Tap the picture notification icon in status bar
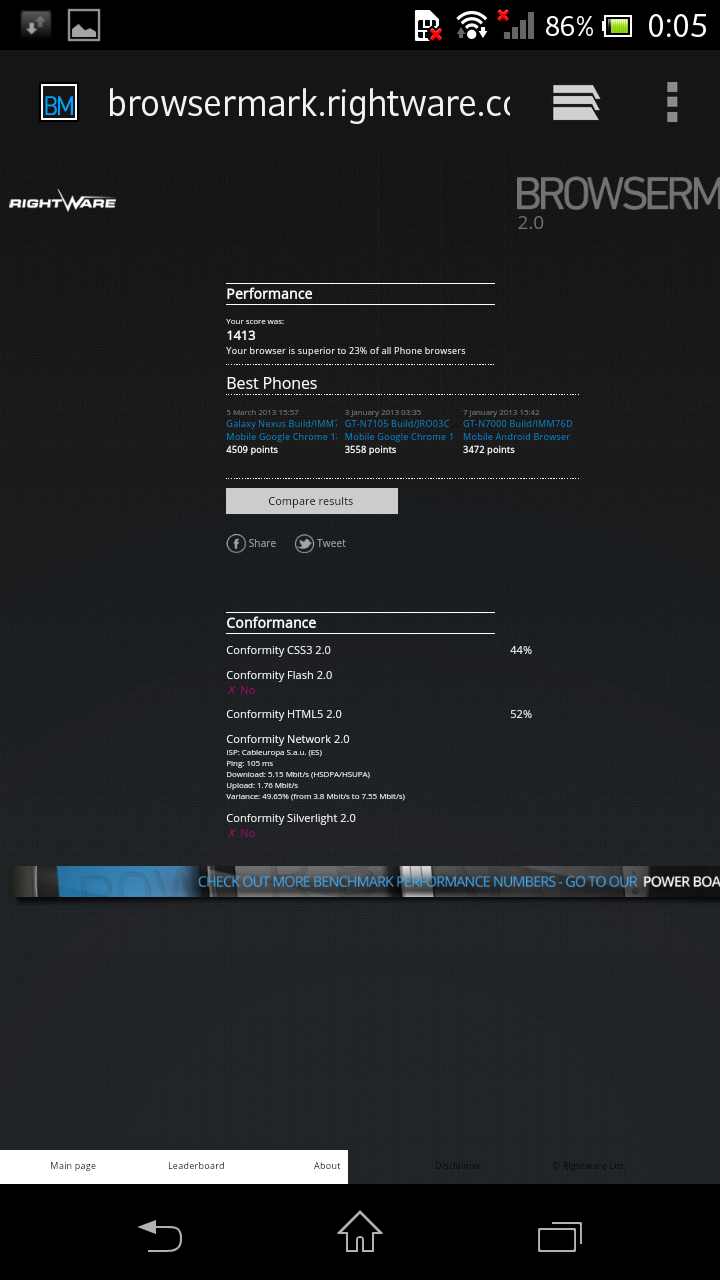 84,25
